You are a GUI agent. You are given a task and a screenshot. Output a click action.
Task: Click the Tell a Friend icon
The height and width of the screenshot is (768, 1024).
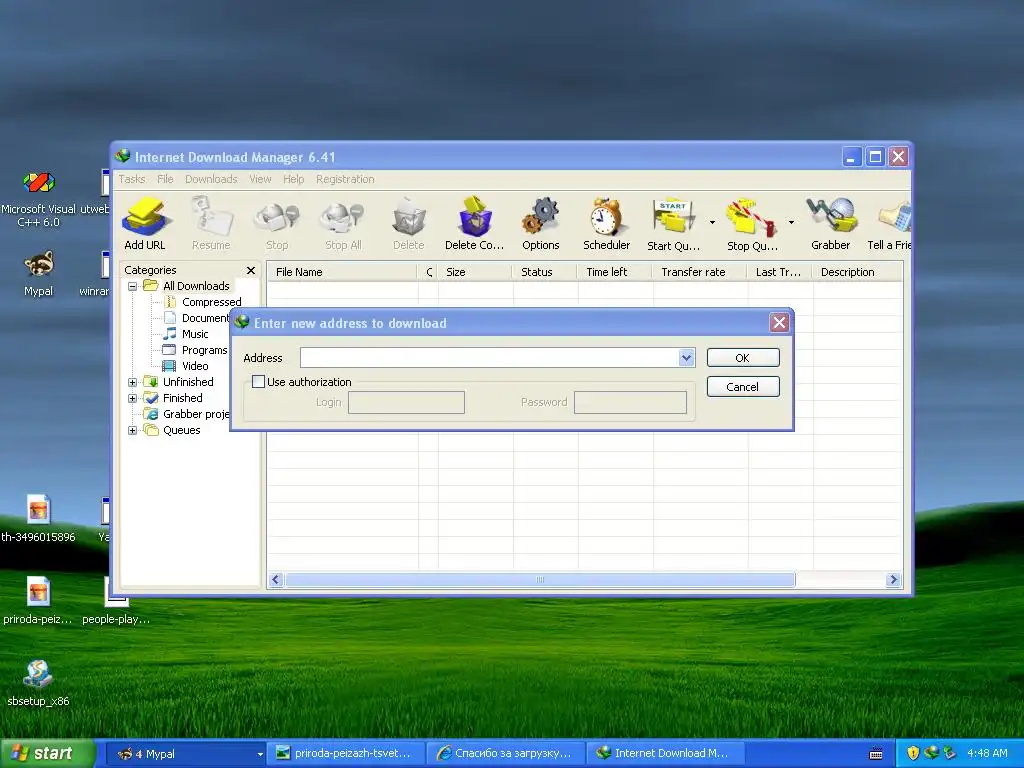pos(893,217)
